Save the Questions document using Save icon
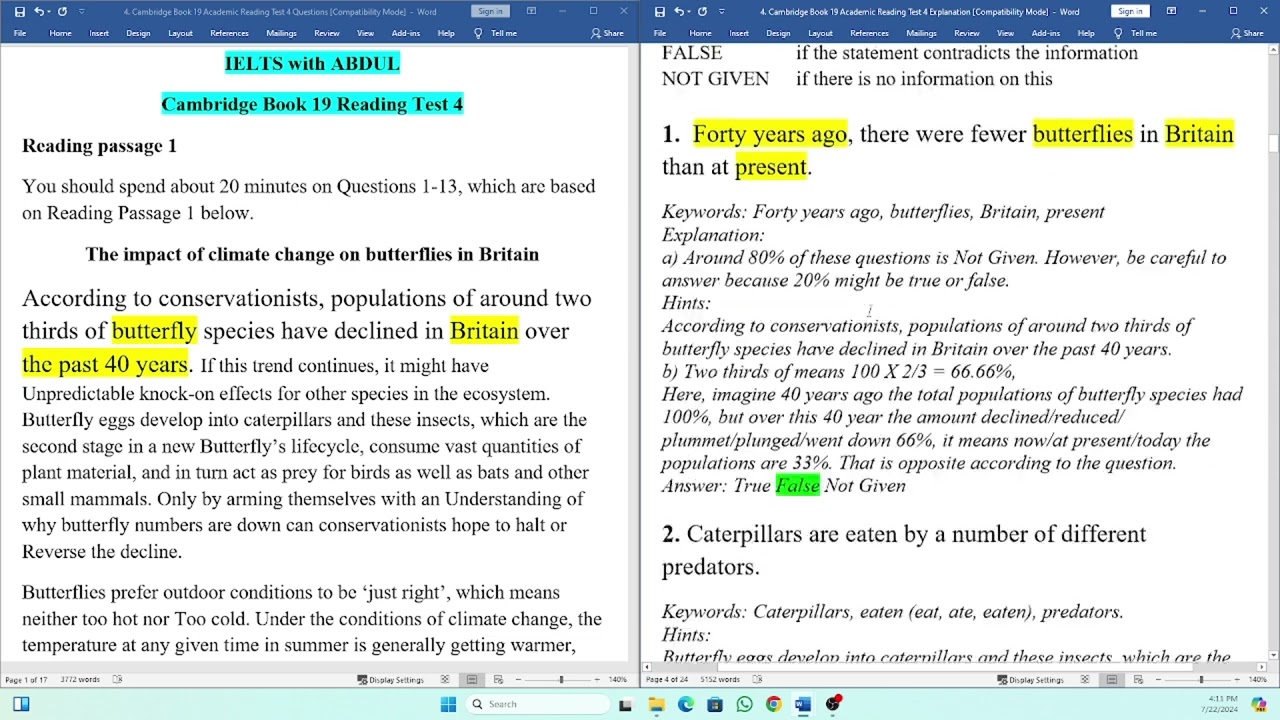1280x720 pixels. 19,12
